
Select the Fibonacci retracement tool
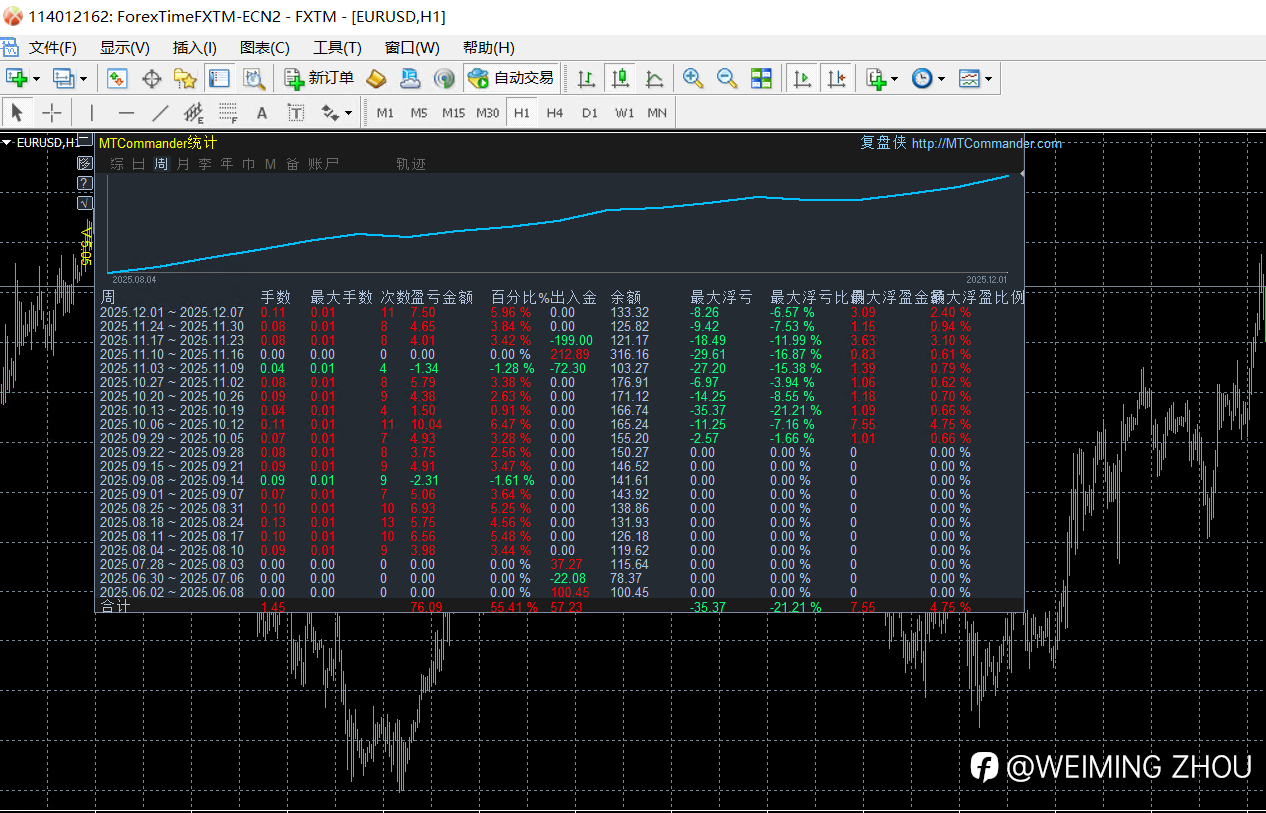[227, 113]
